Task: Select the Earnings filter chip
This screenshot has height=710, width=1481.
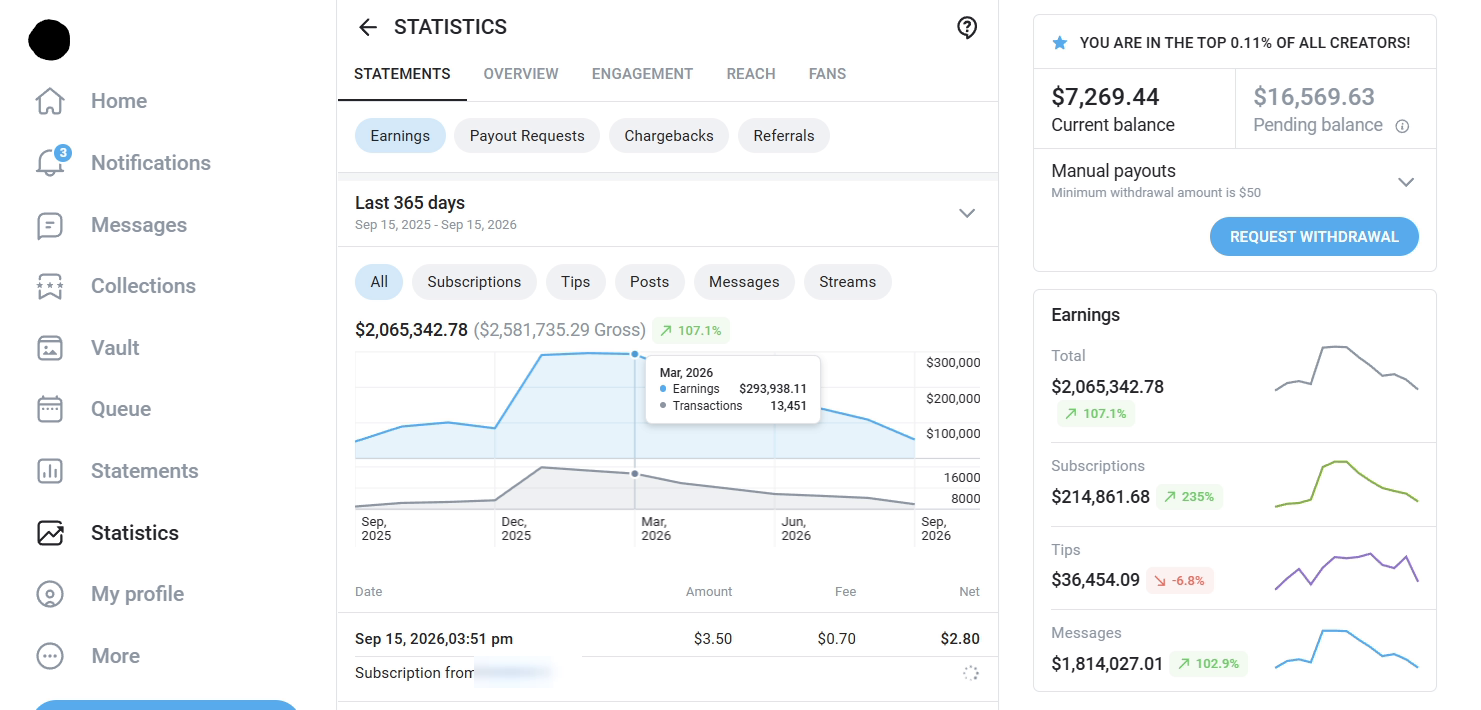Action: coord(400,136)
